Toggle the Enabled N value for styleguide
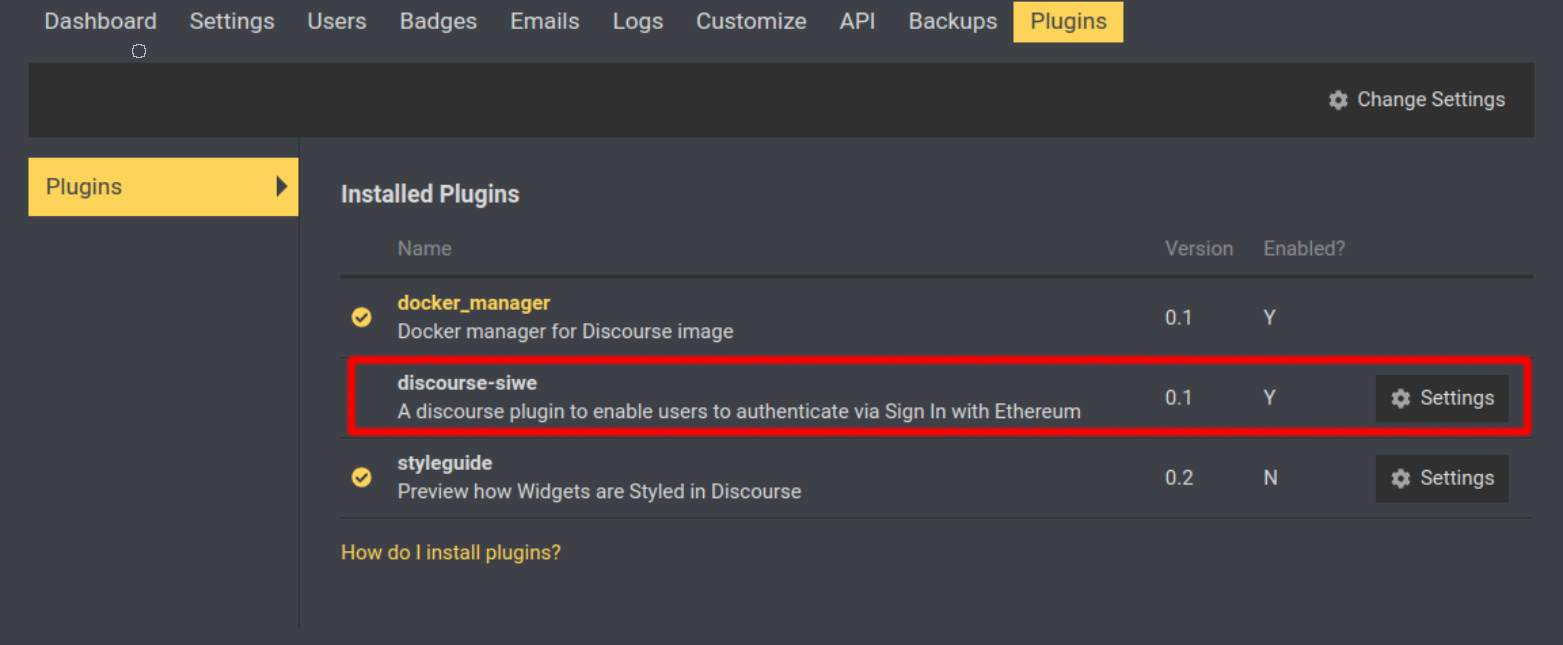This screenshot has width=1563, height=645. (x=1270, y=478)
